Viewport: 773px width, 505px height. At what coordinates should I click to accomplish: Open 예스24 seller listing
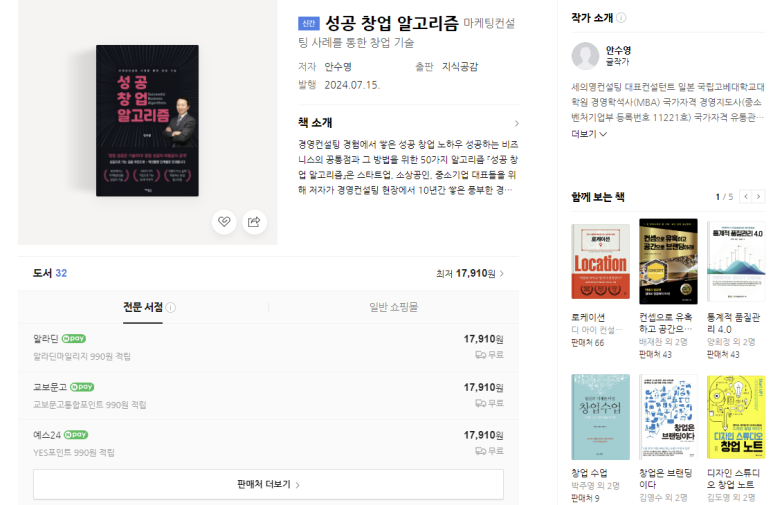[x=47, y=435]
